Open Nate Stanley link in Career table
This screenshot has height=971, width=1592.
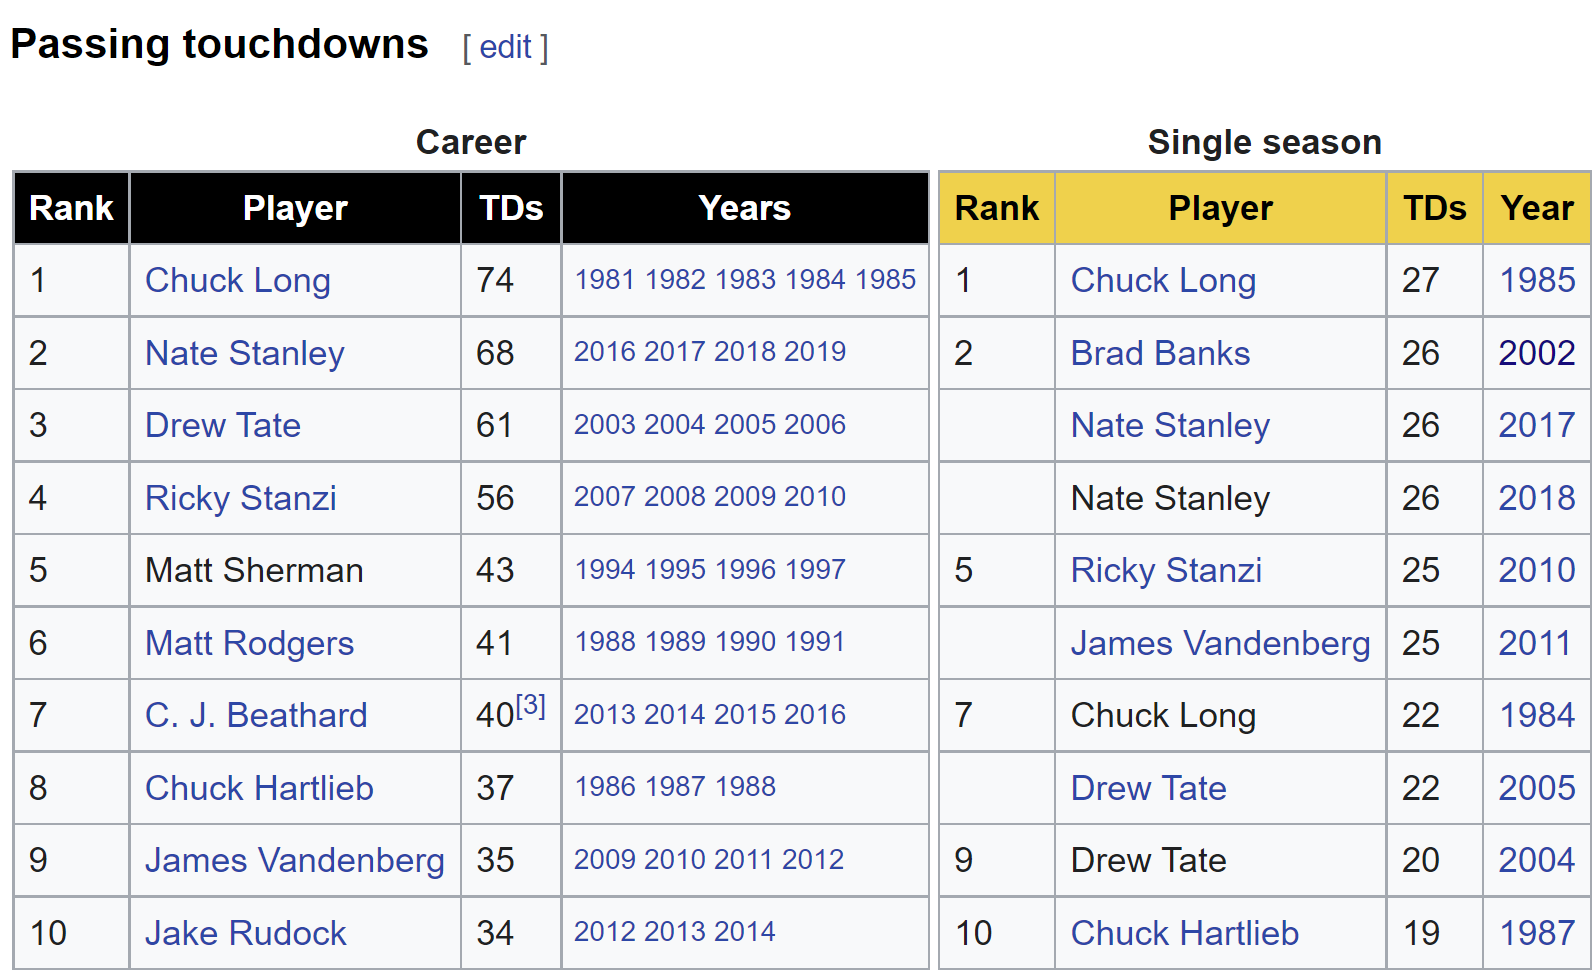tap(245, 353)
